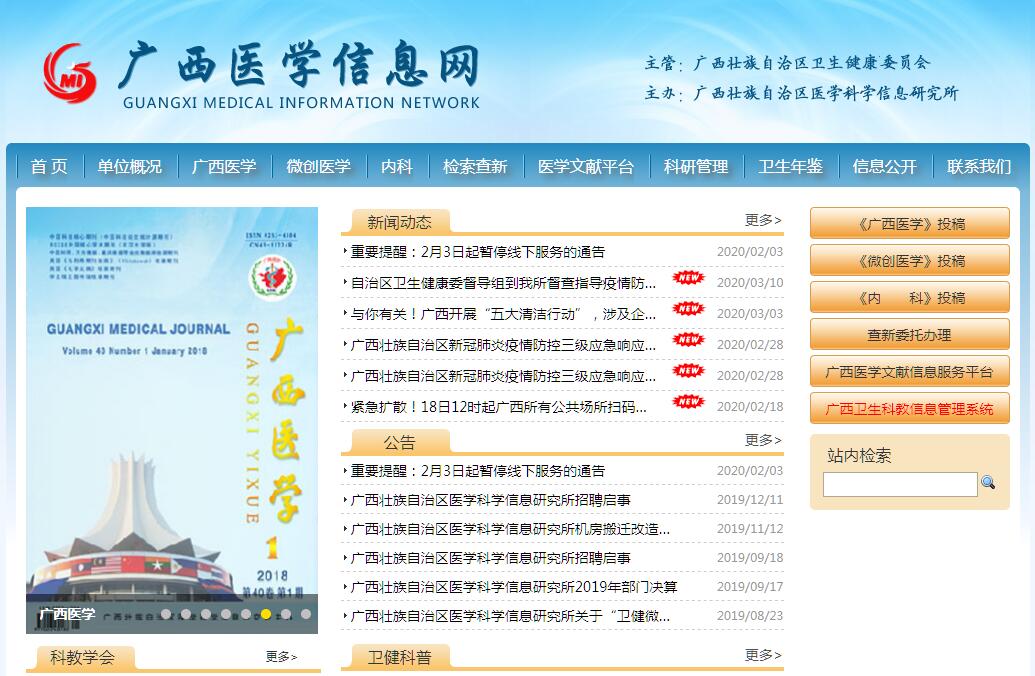1035x676 pixels.
Task: Select the last carousel dot indicator
Action: (x=306, y=614)
